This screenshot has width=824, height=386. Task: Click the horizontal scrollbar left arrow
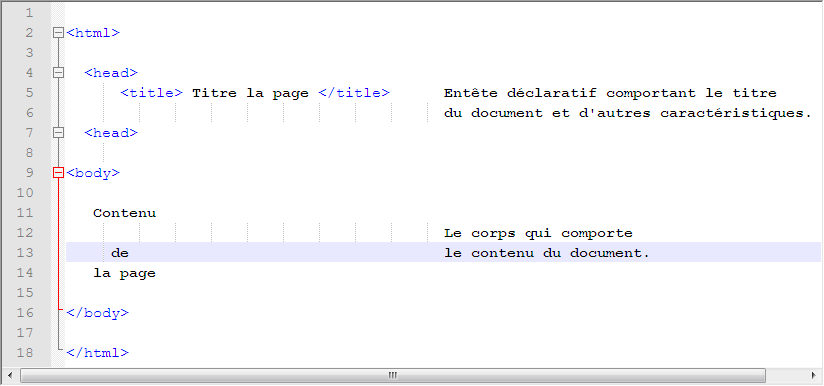coord(11,375)
